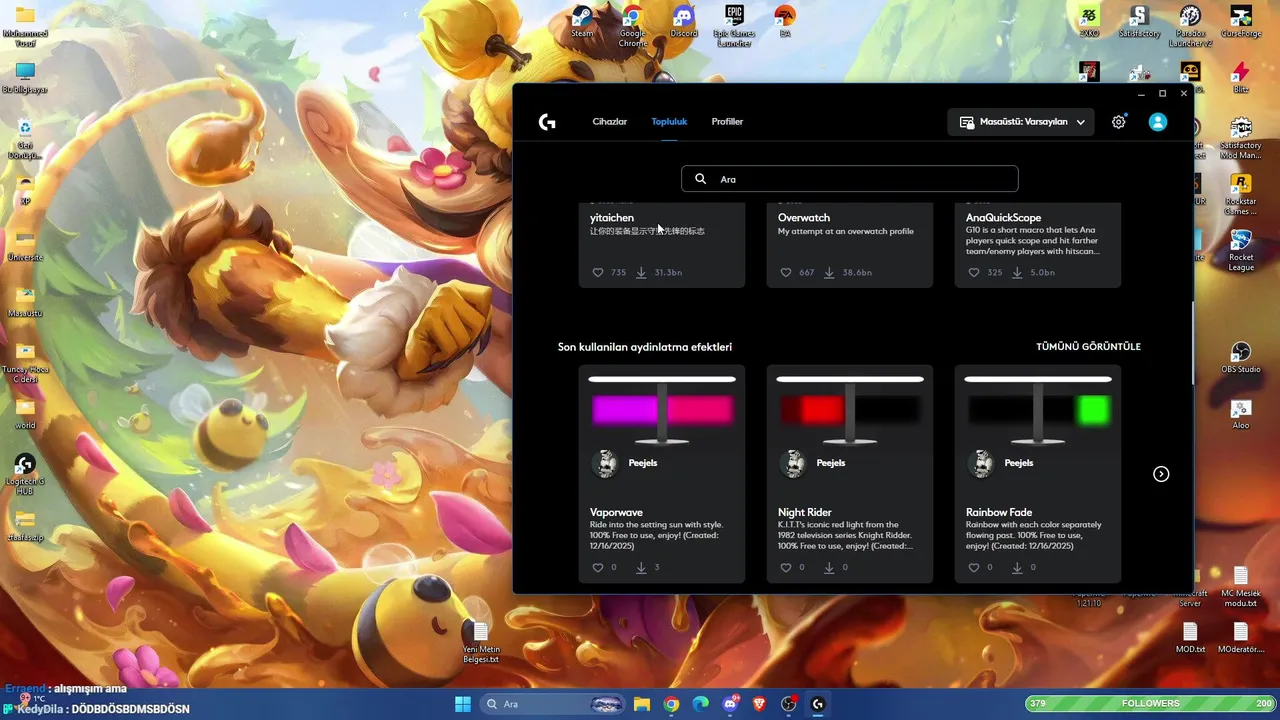Open the MOD.txt file on the desktop

1190,637
